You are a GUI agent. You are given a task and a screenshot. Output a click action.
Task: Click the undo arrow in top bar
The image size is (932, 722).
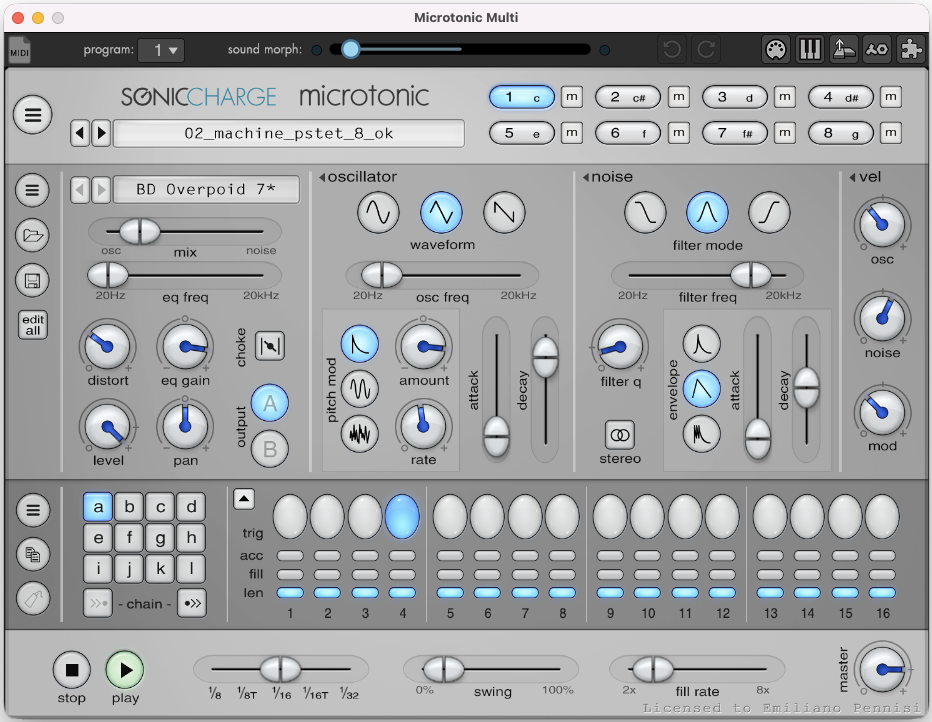click(x=672, y=49)
